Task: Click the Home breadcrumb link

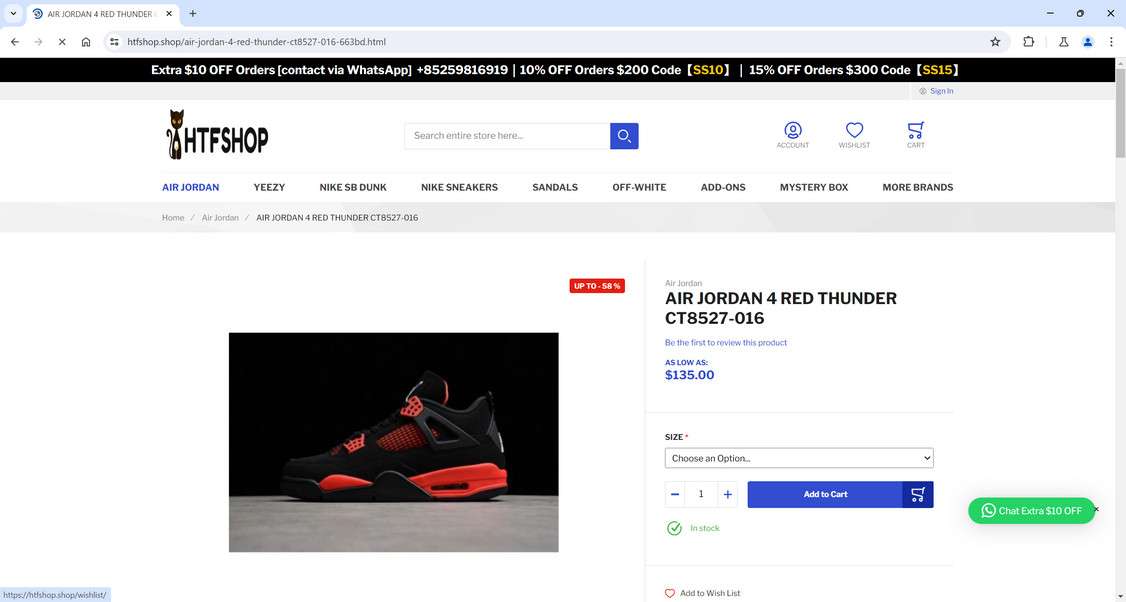Action: coord(173,218)
